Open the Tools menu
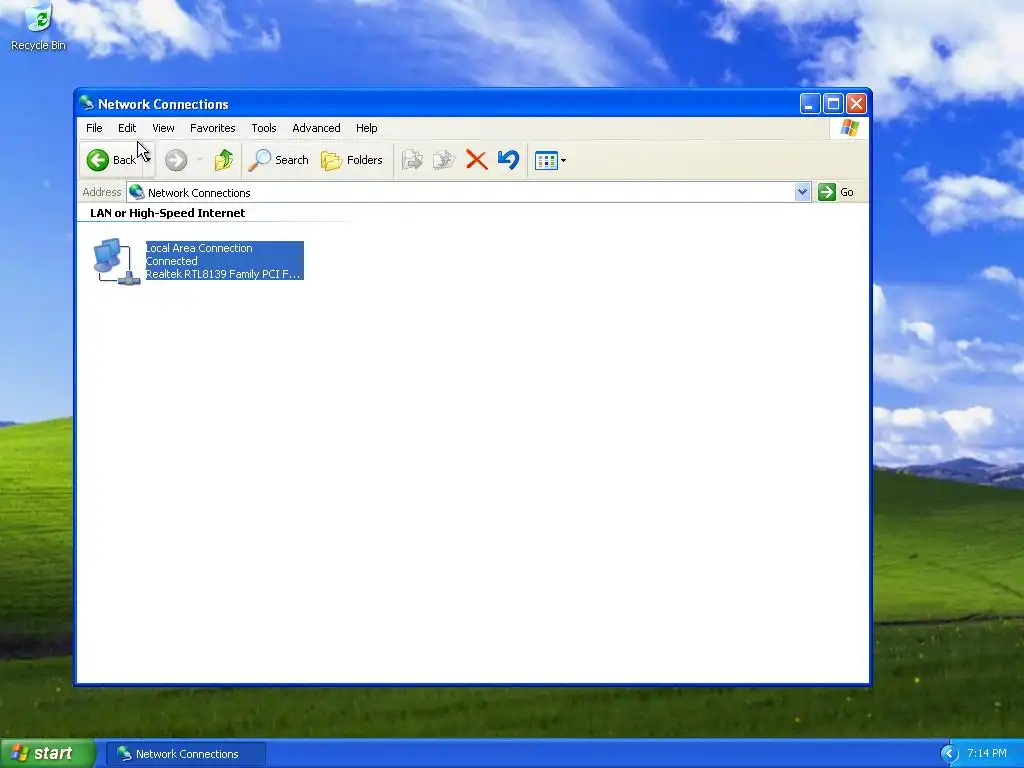Viewport: 1024px width, 768px height. (x=264, y=128)
